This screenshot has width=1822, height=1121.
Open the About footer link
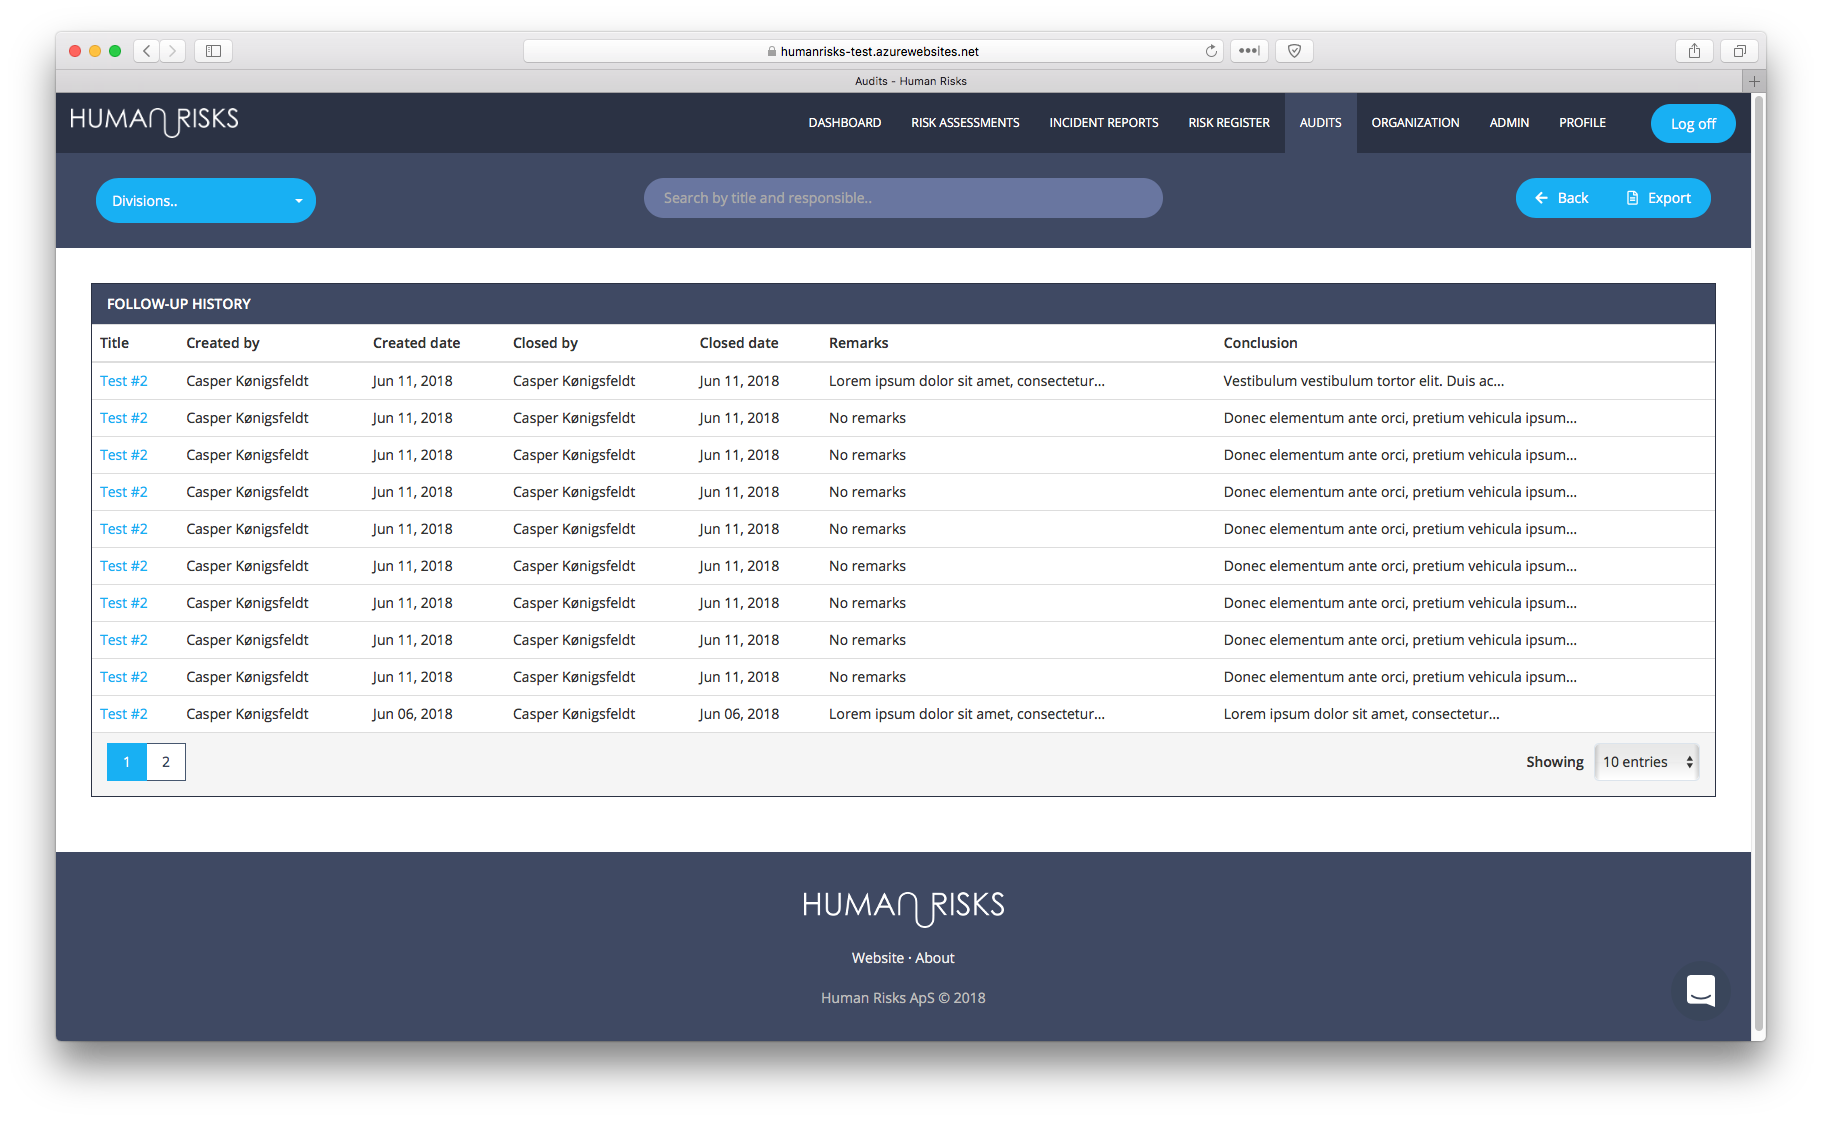click(x=935, y=958)
